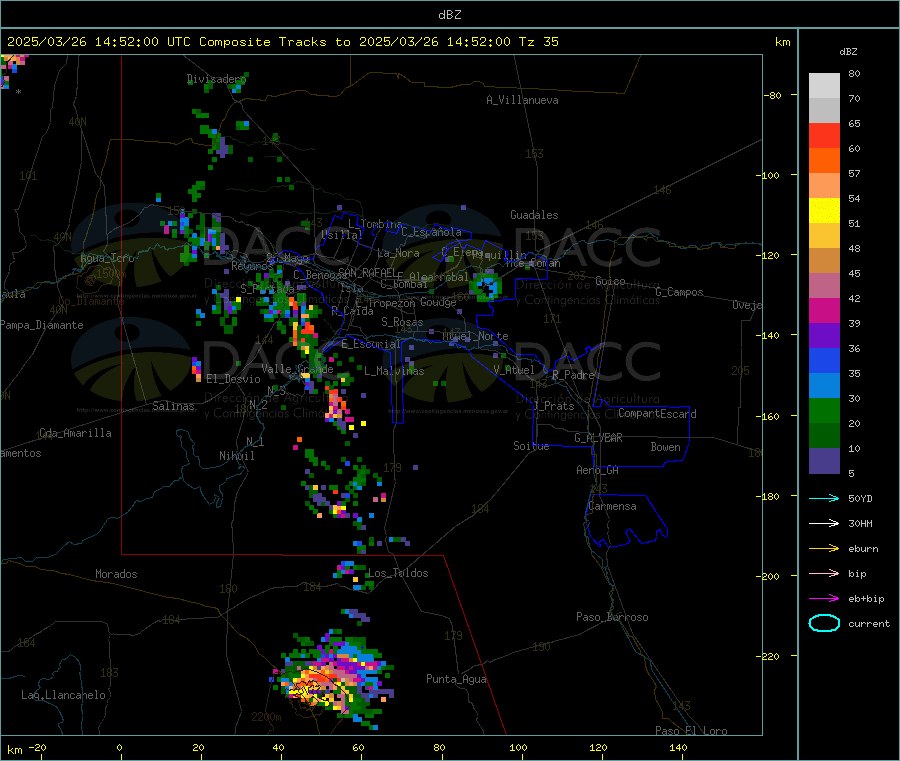The height and width of the screenshot is (761, 900).
Task: Click the El_Desvio location label
Action: (x=233, y=379)
